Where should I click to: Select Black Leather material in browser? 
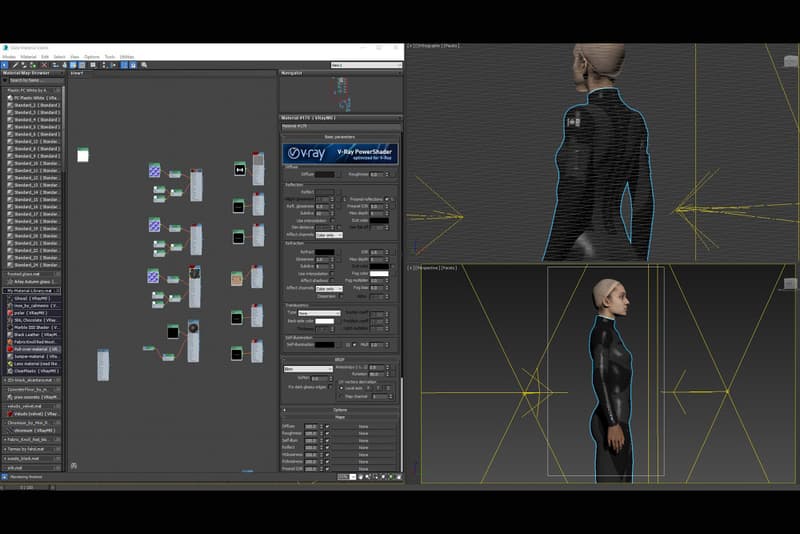pos(33,335)
